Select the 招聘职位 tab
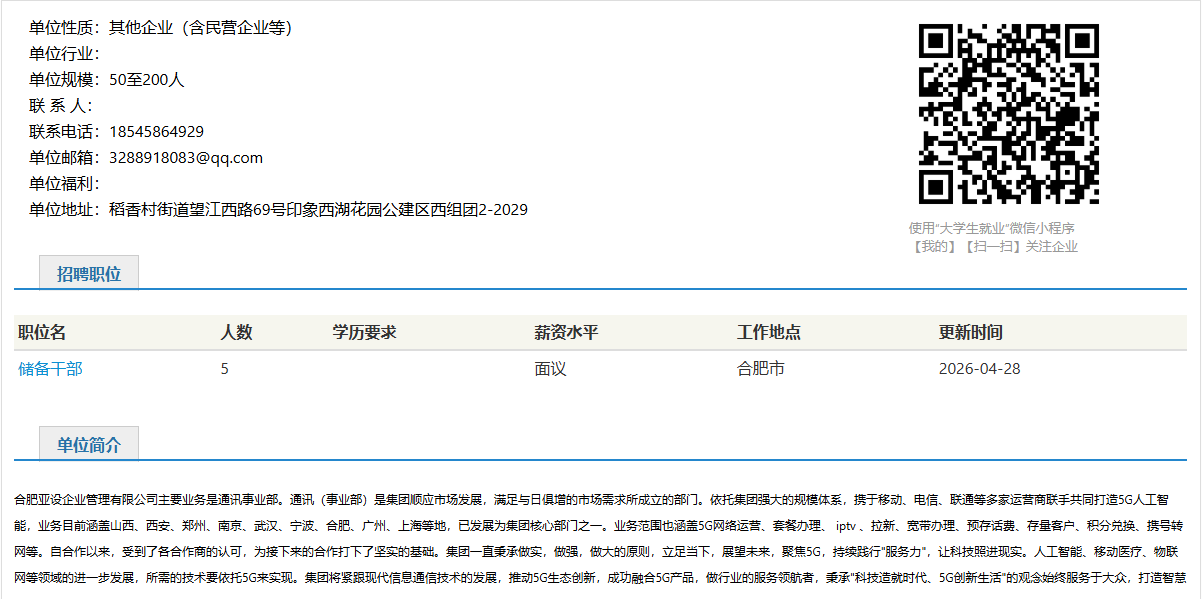Image resolution: width=1202 pixels, height=599 pixels. coord(89,273)
